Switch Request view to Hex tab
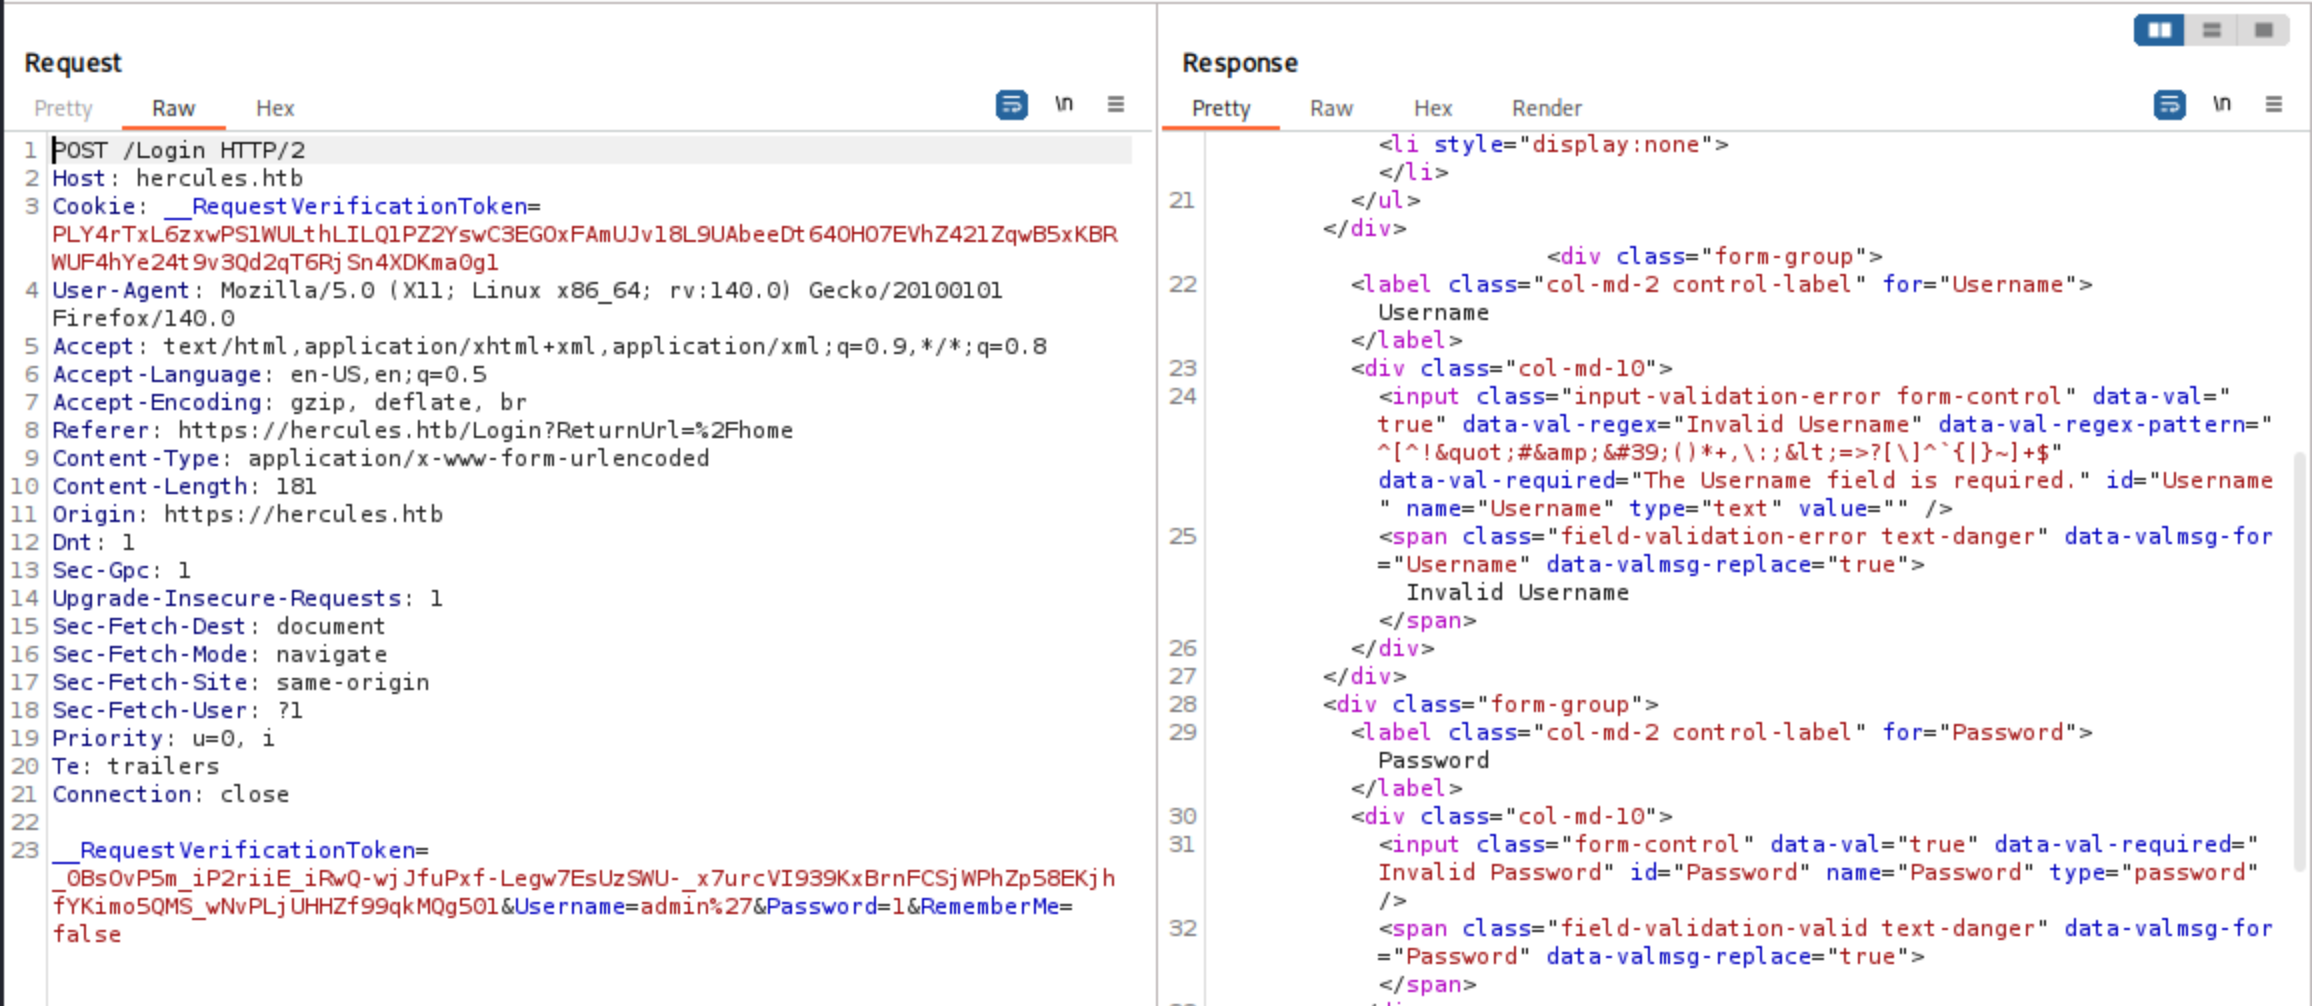 click(275, 108)
